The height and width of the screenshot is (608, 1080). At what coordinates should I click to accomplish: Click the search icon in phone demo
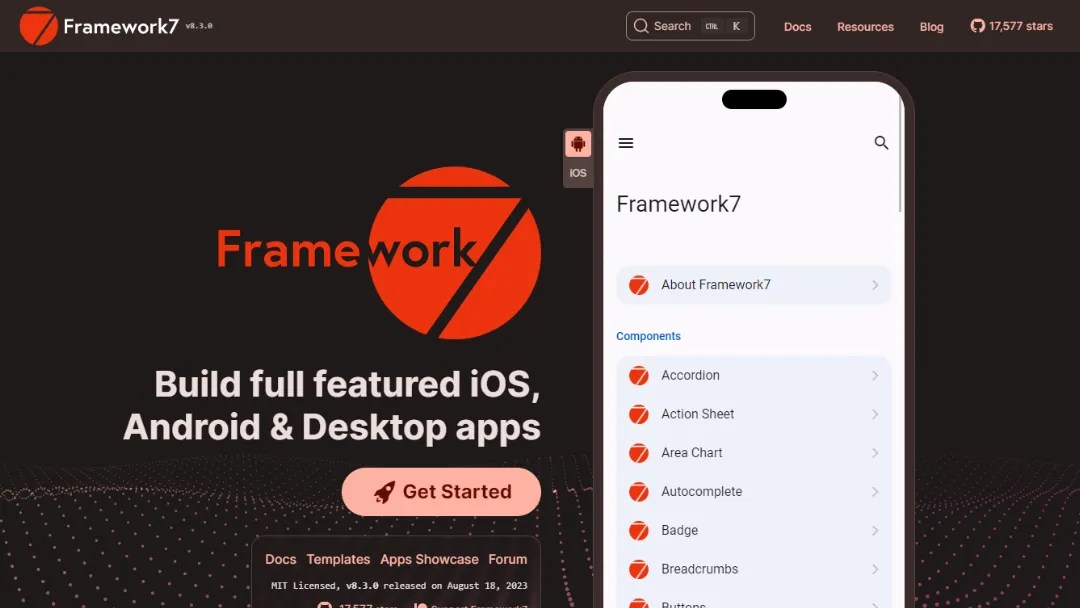[x=881, y=143]
